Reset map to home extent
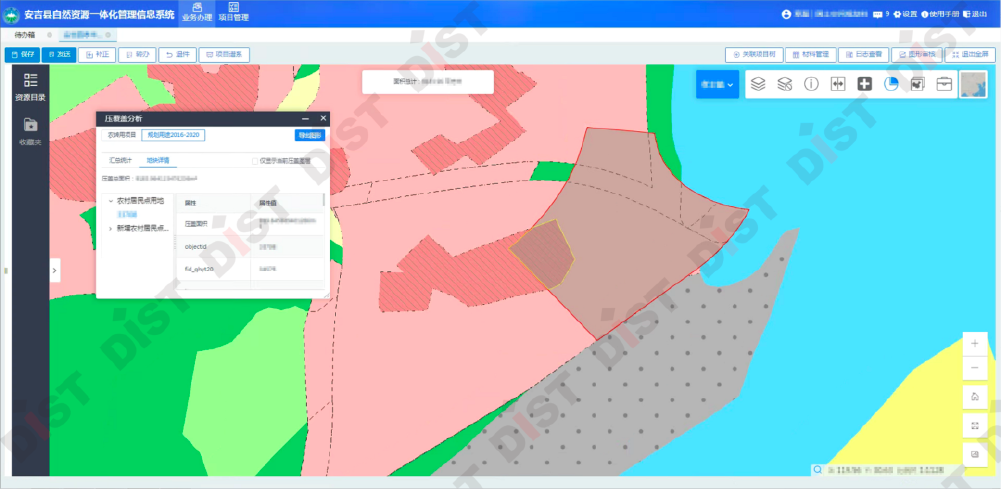This screenshot has width=1001, height=489. coord(975,397)
